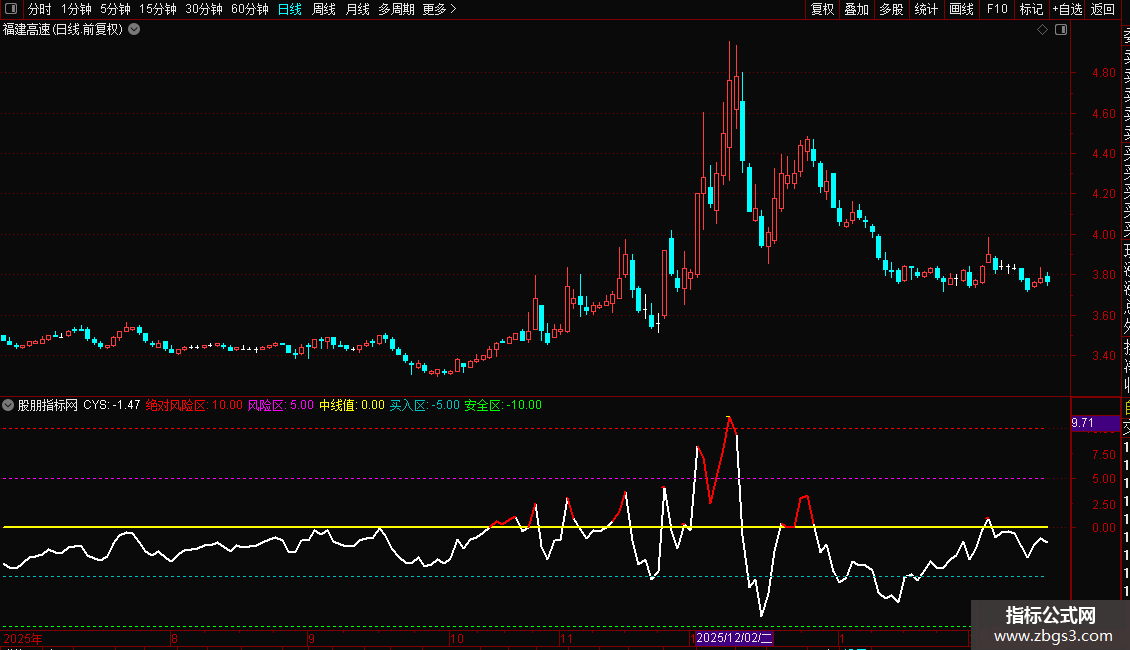Image resolution: width=1130 pixels, height=650 pixels.
Task: Click the diamond icon in the chart corner
Action: click(1042, 30)
